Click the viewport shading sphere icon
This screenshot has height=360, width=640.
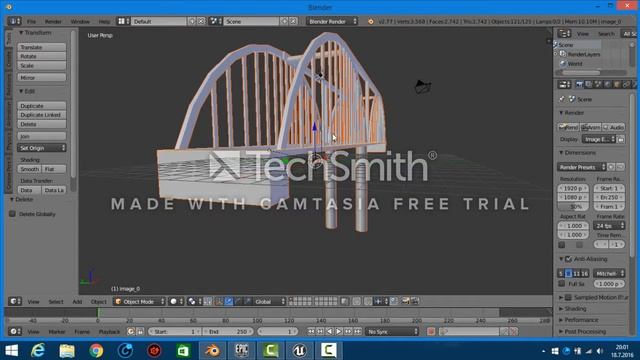[x=176, y=302]
